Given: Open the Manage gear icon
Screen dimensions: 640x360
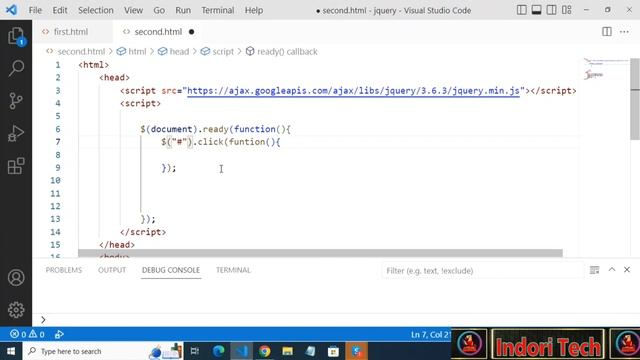Looking at the screenshot, I should pos(16,310).
